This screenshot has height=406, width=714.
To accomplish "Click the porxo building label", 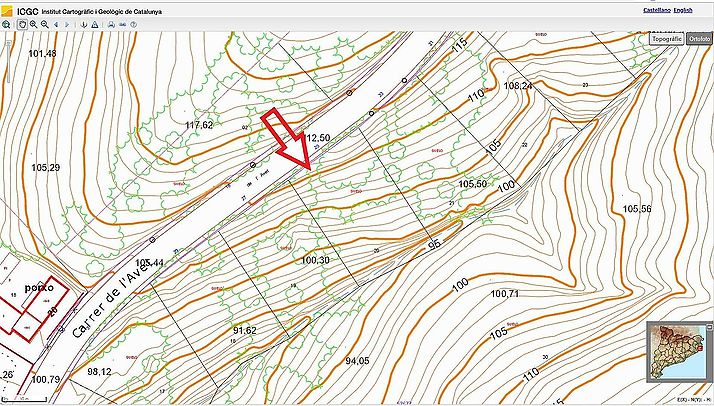I will (39, 288).
